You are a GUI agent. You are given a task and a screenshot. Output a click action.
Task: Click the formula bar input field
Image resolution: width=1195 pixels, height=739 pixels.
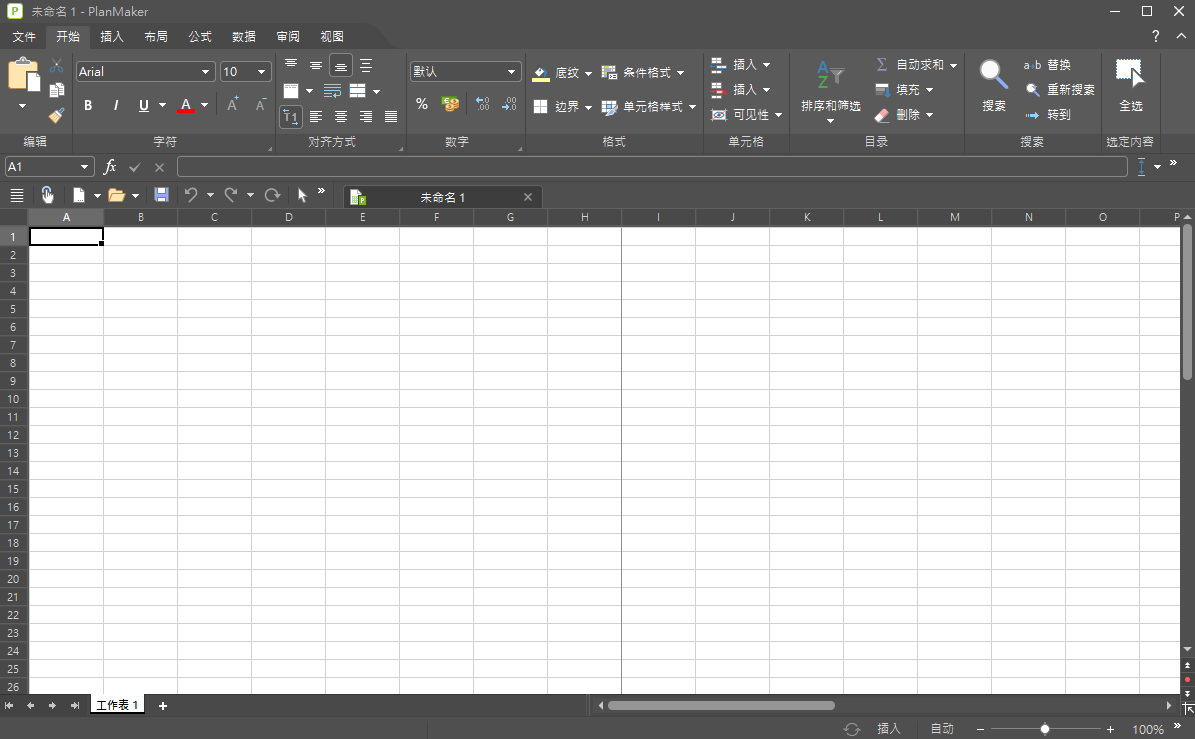650,167
